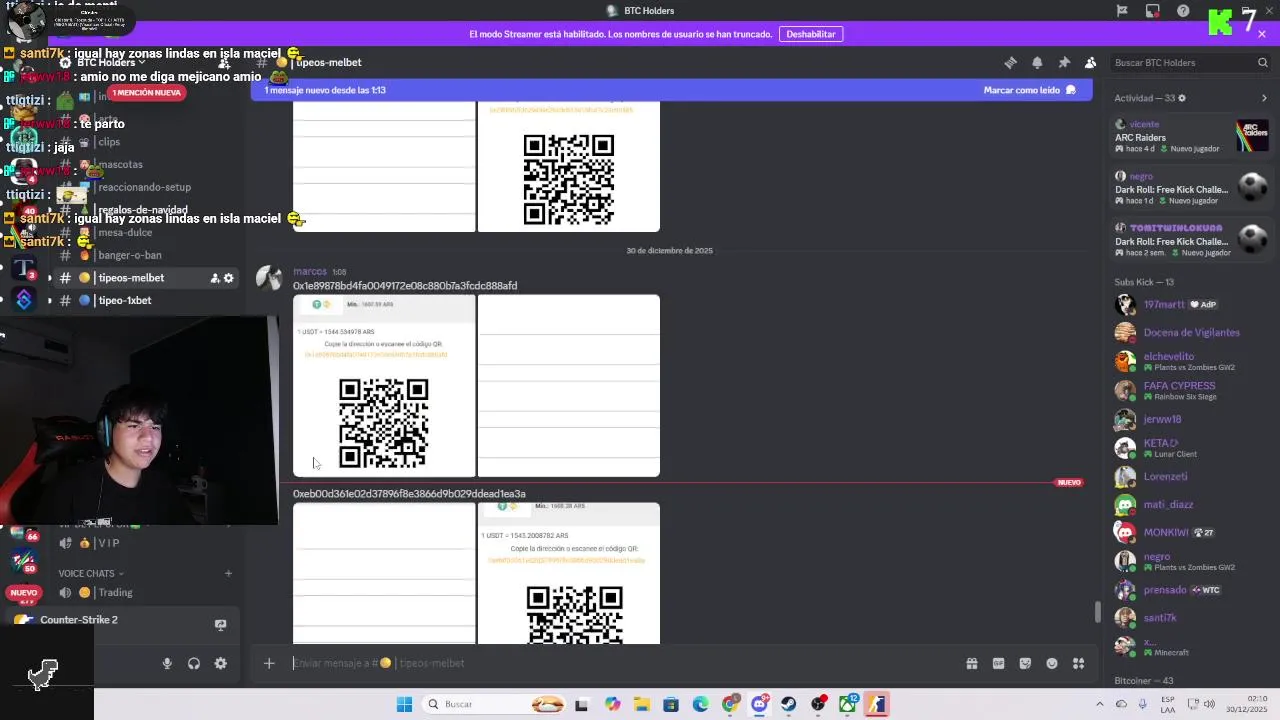Add channel with plus beside VOICE CHATS
1280x720 pixels.
pyautogui.click(x=228, y=573)
